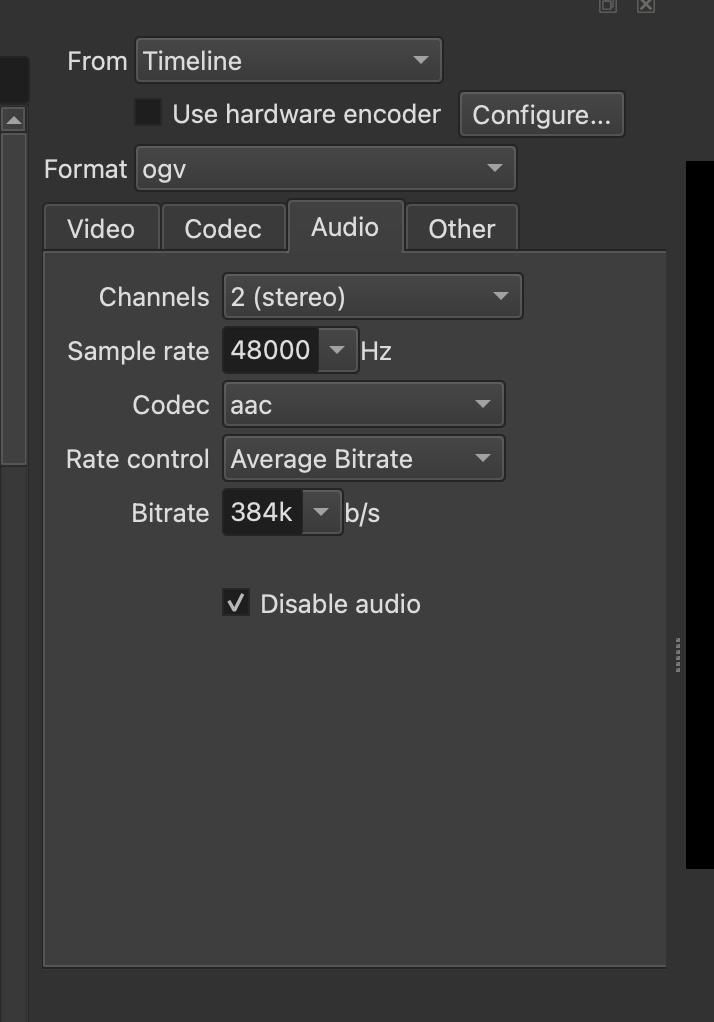Select the Audio tab
The image size is (714, 1022).
[346, 227]
